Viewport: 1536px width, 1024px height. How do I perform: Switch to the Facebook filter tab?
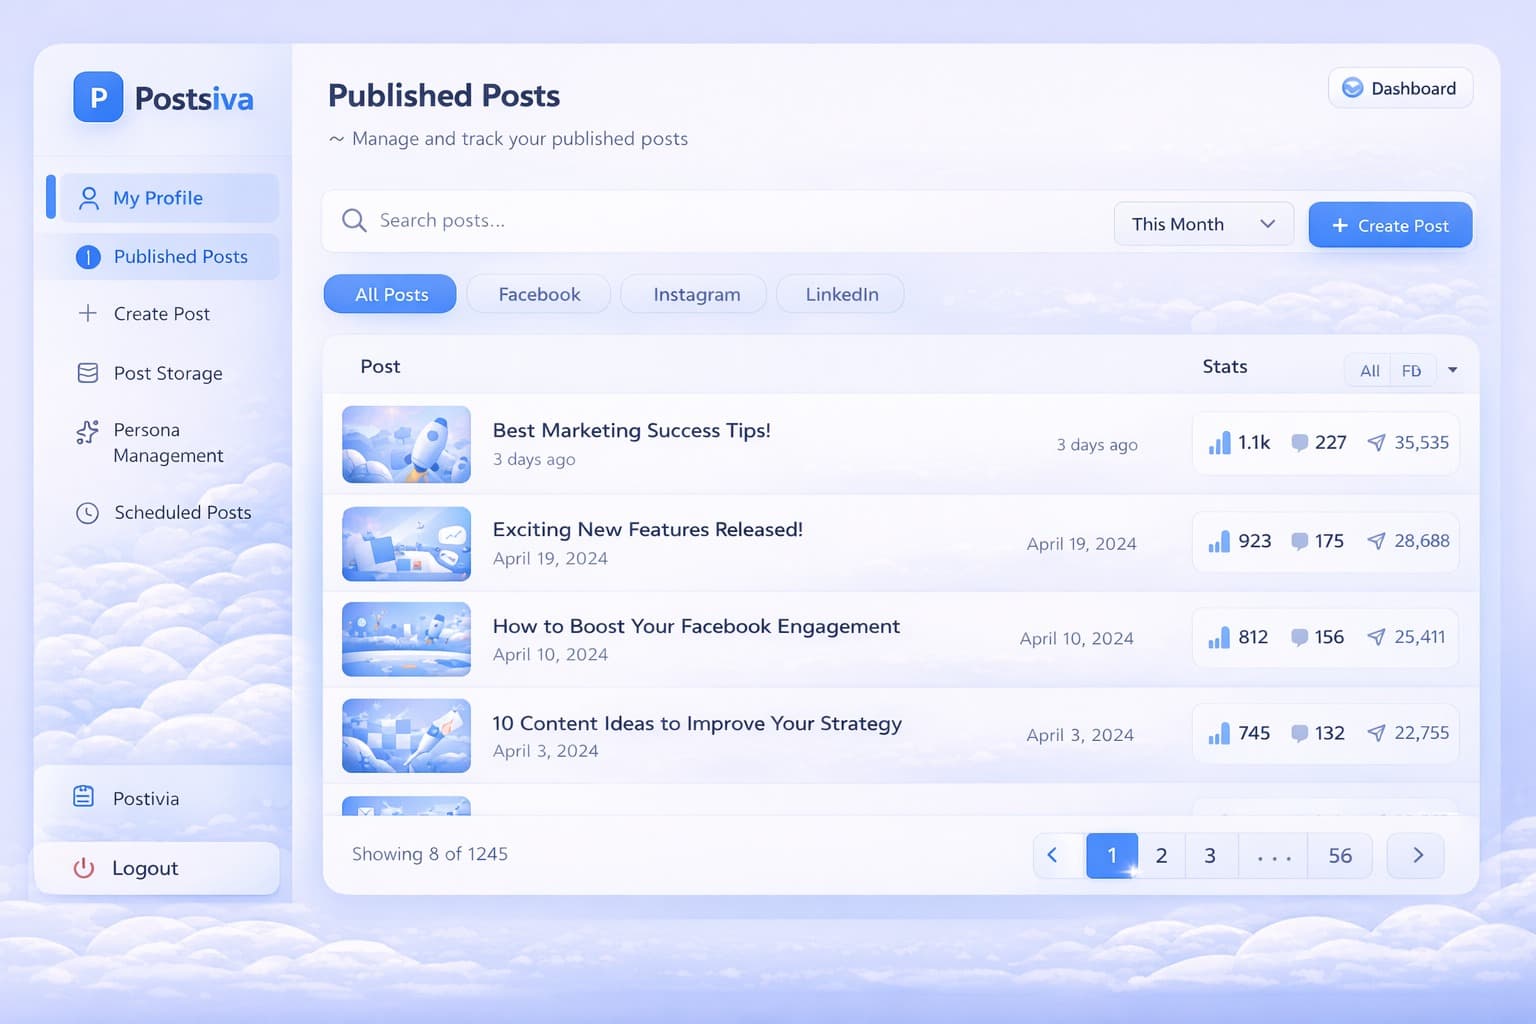click(x=539, y=294)
